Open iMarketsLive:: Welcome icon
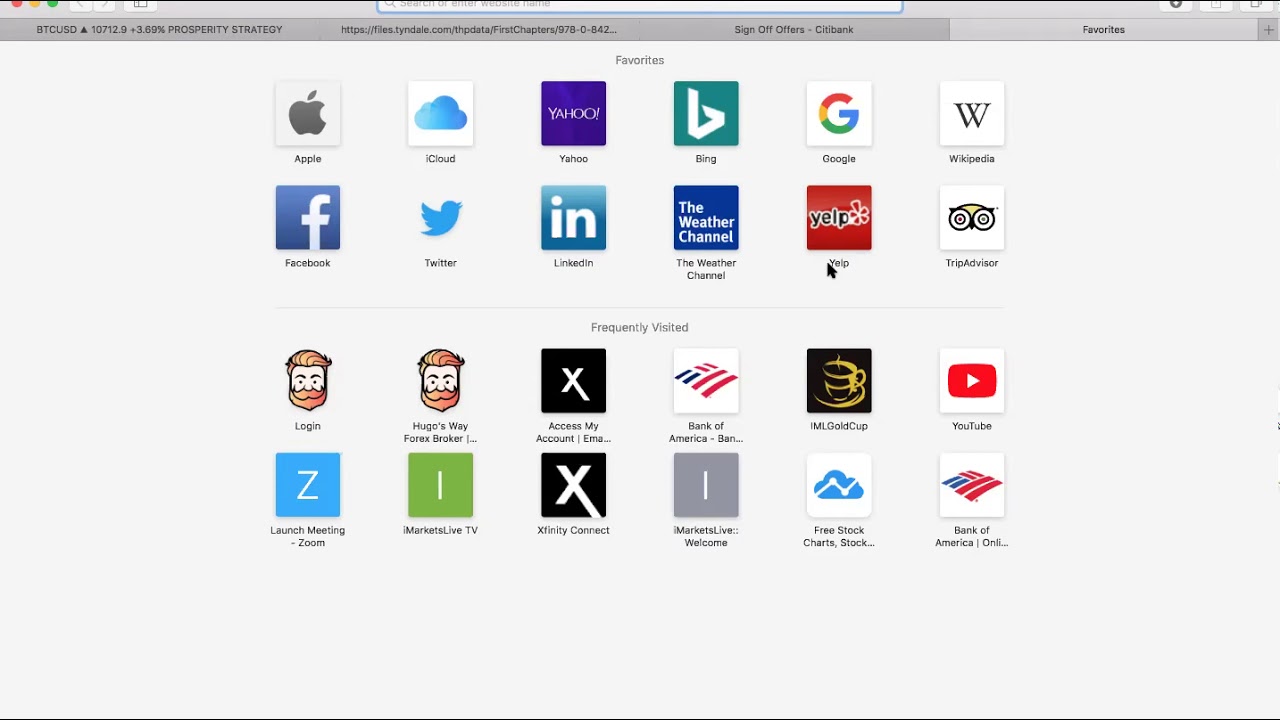The height and width of the screenshot is (720, 1280). [x=706, y=485]
